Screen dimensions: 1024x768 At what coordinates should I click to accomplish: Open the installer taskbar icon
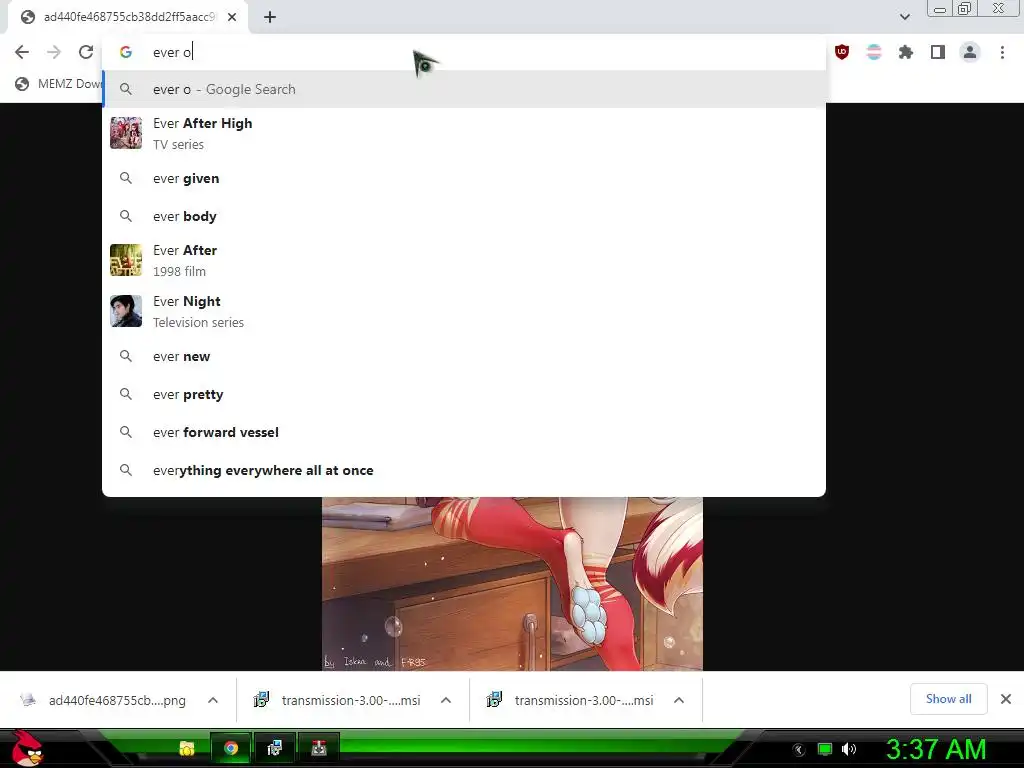274,748
